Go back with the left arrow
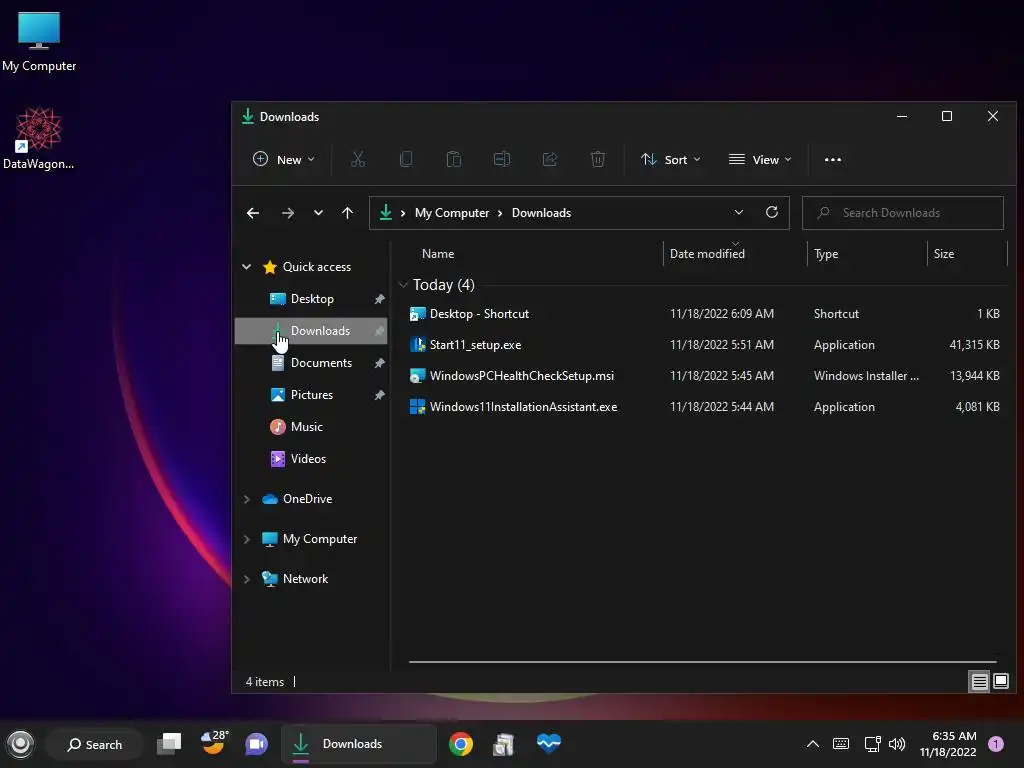Screen dimensions: 1024x768 coord(253,213)
